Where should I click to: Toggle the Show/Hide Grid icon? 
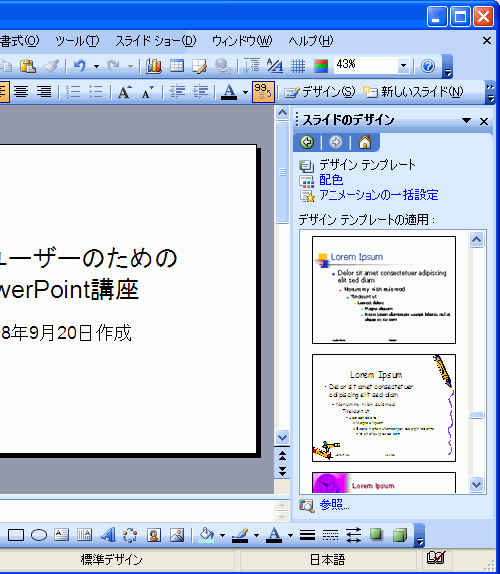[298, 66]
